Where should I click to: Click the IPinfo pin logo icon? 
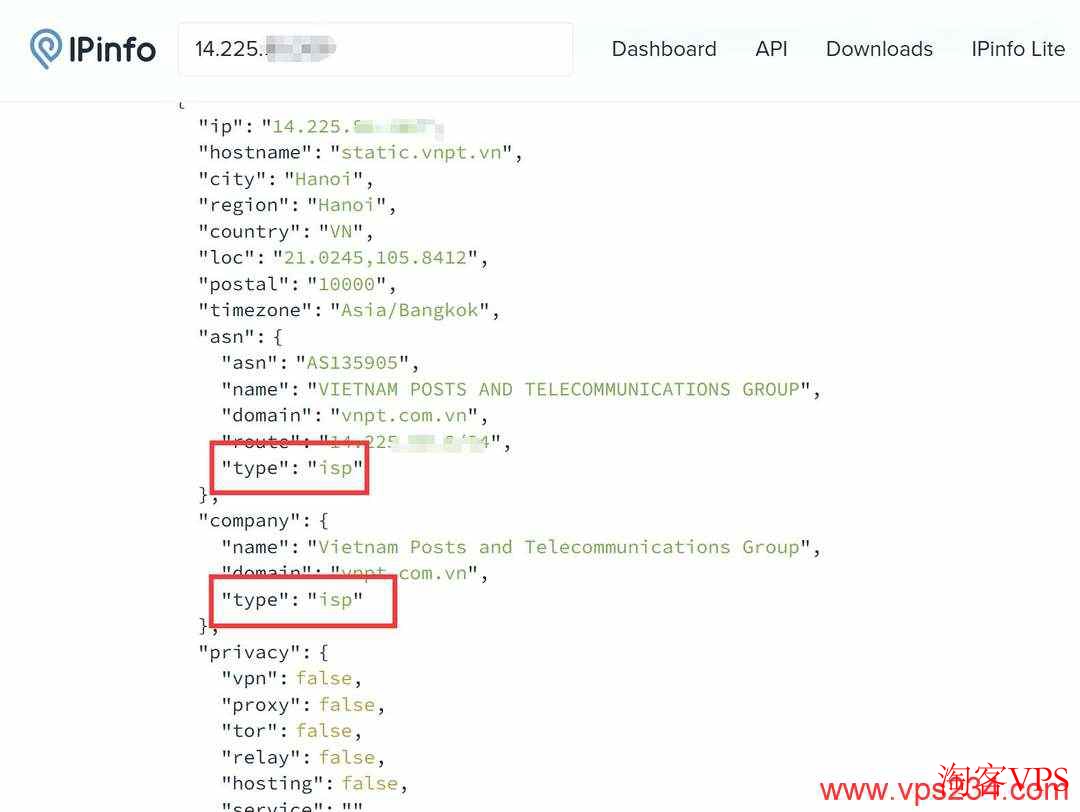click(x=46, y=49)
